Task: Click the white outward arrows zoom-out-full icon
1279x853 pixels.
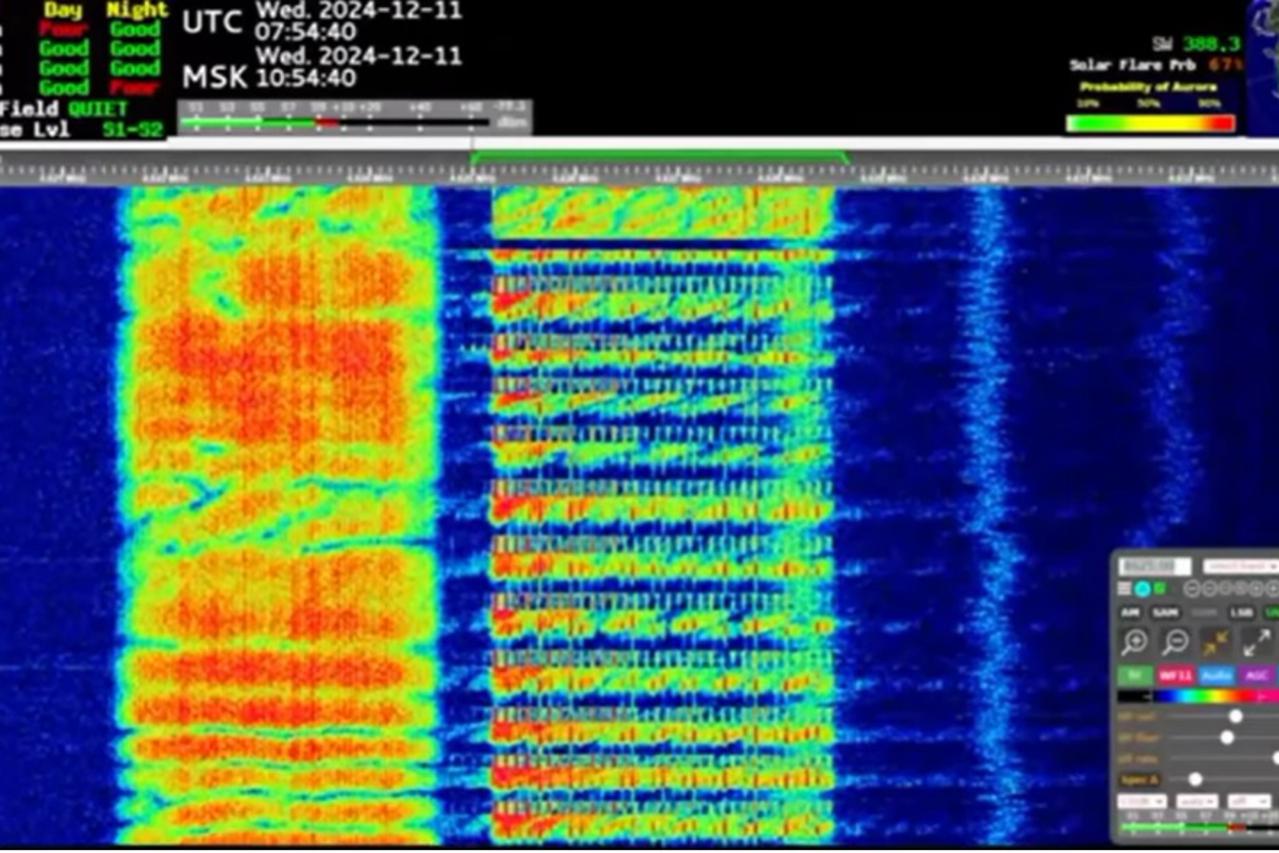Action: (1257, 643)
